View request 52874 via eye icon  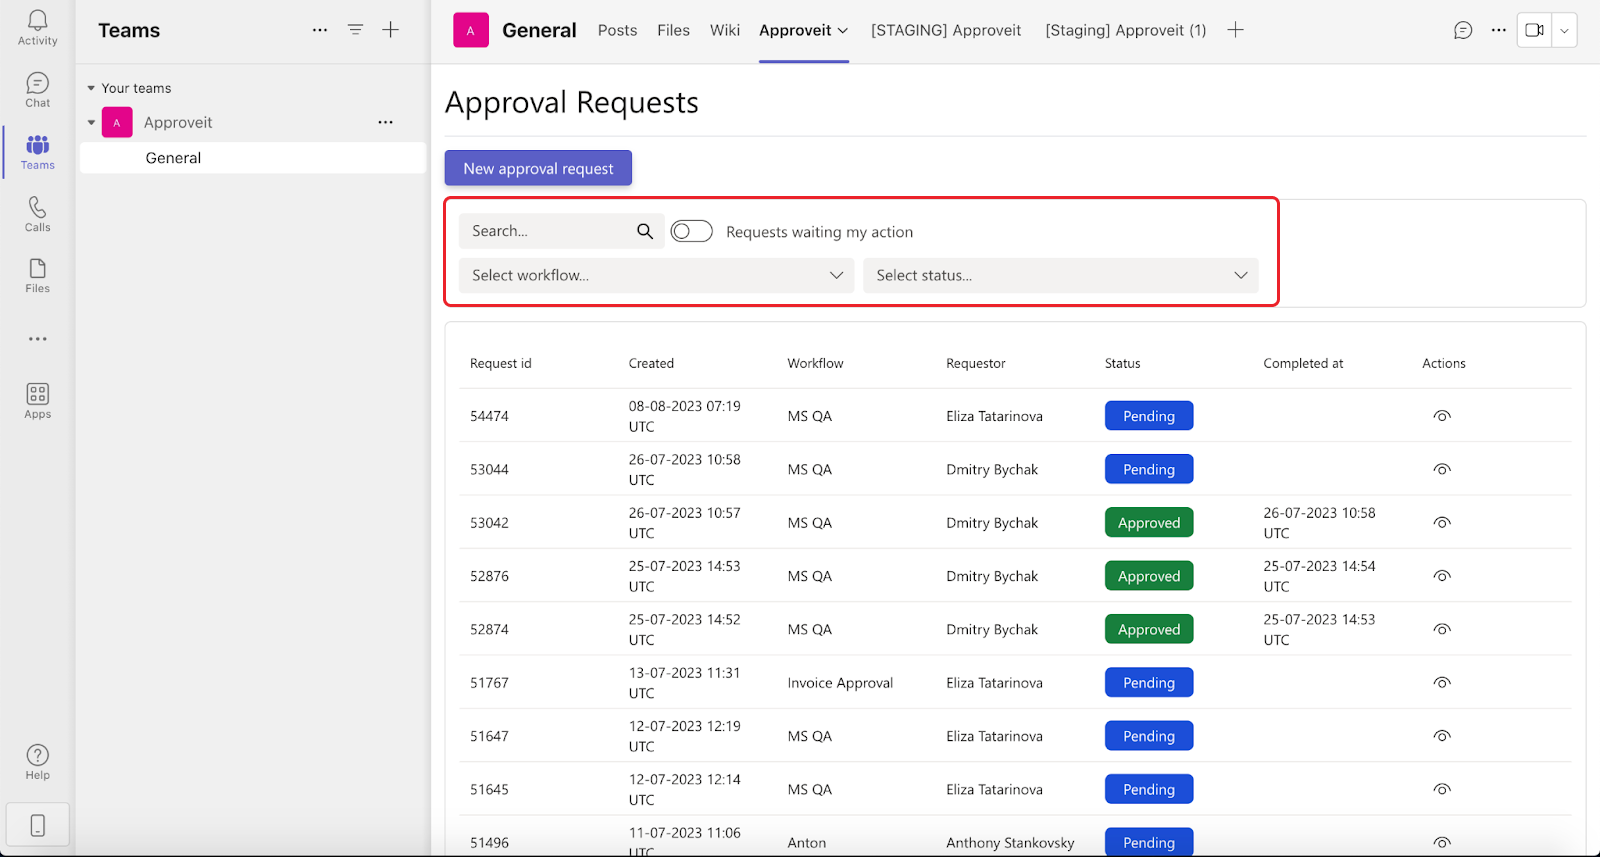tap(1442, 629)
